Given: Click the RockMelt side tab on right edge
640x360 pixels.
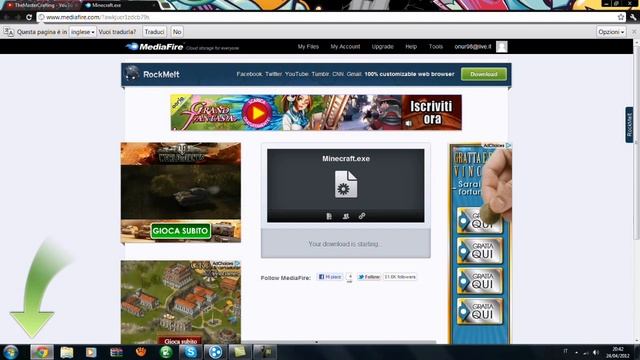Looking at the screenshot, I should (629, 124).
